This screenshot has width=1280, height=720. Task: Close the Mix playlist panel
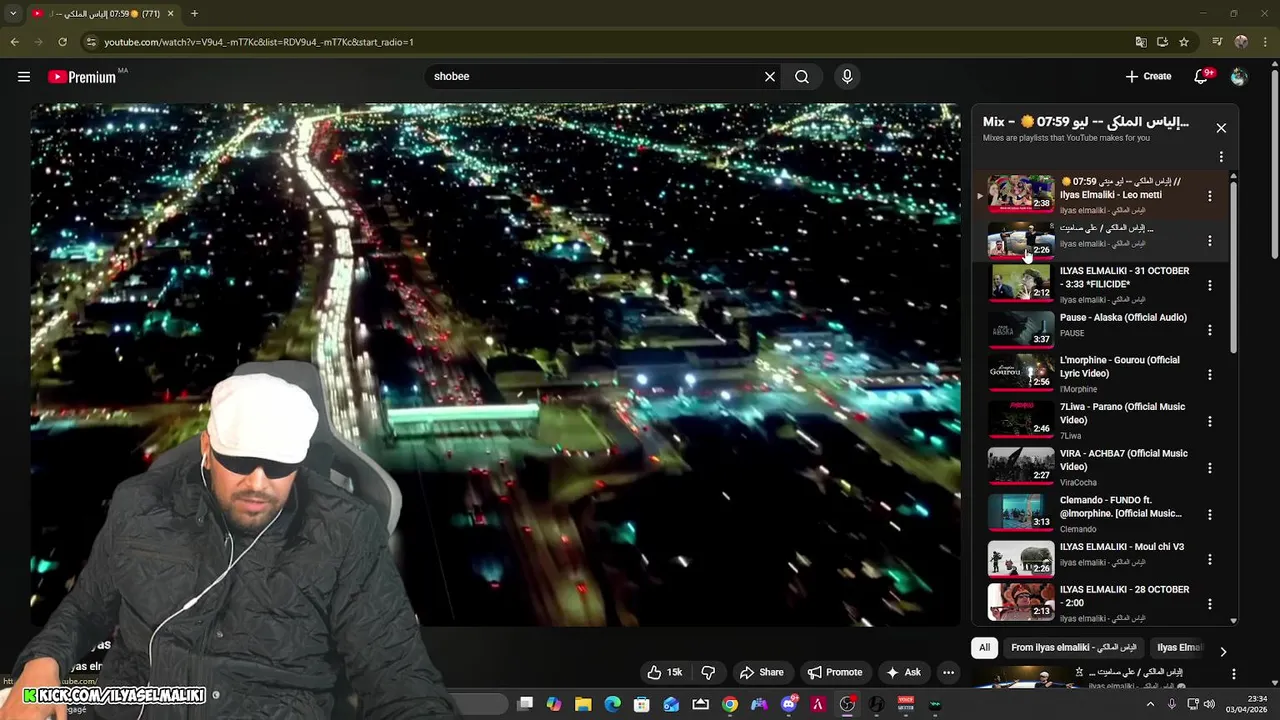pos(1221,128)
